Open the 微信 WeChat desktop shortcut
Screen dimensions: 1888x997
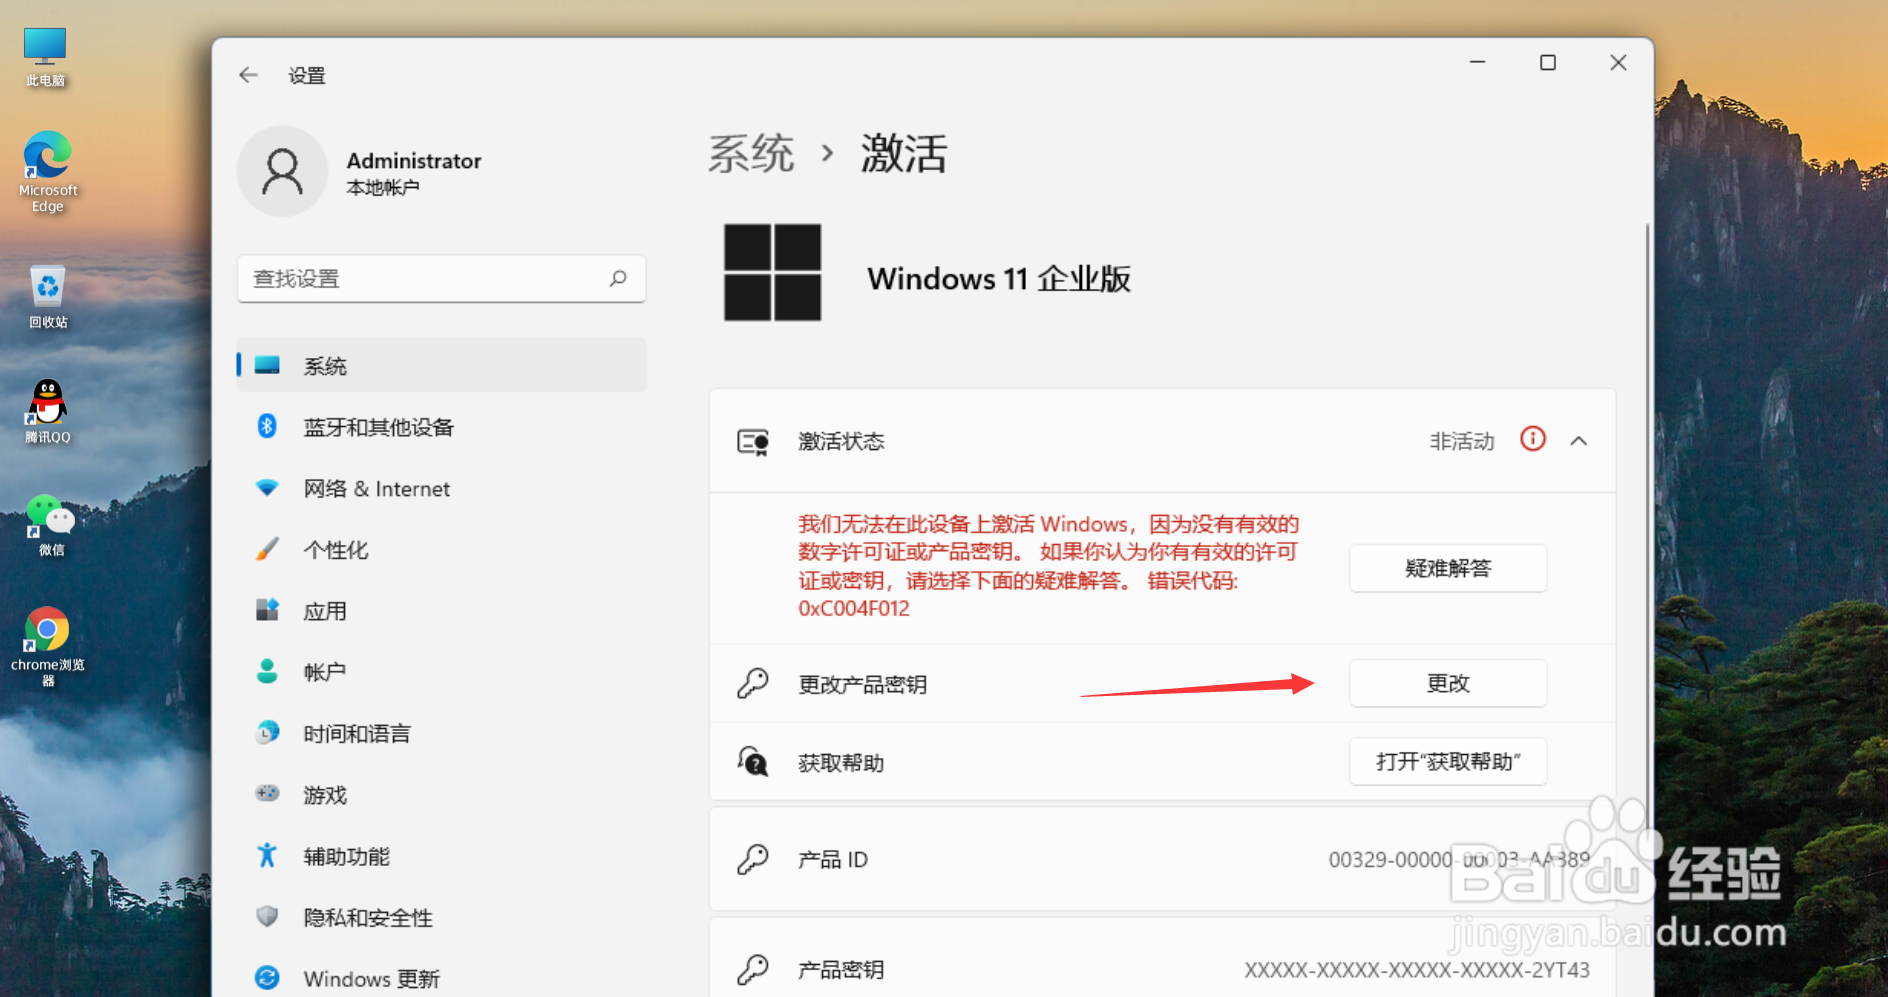coord(50,525)
